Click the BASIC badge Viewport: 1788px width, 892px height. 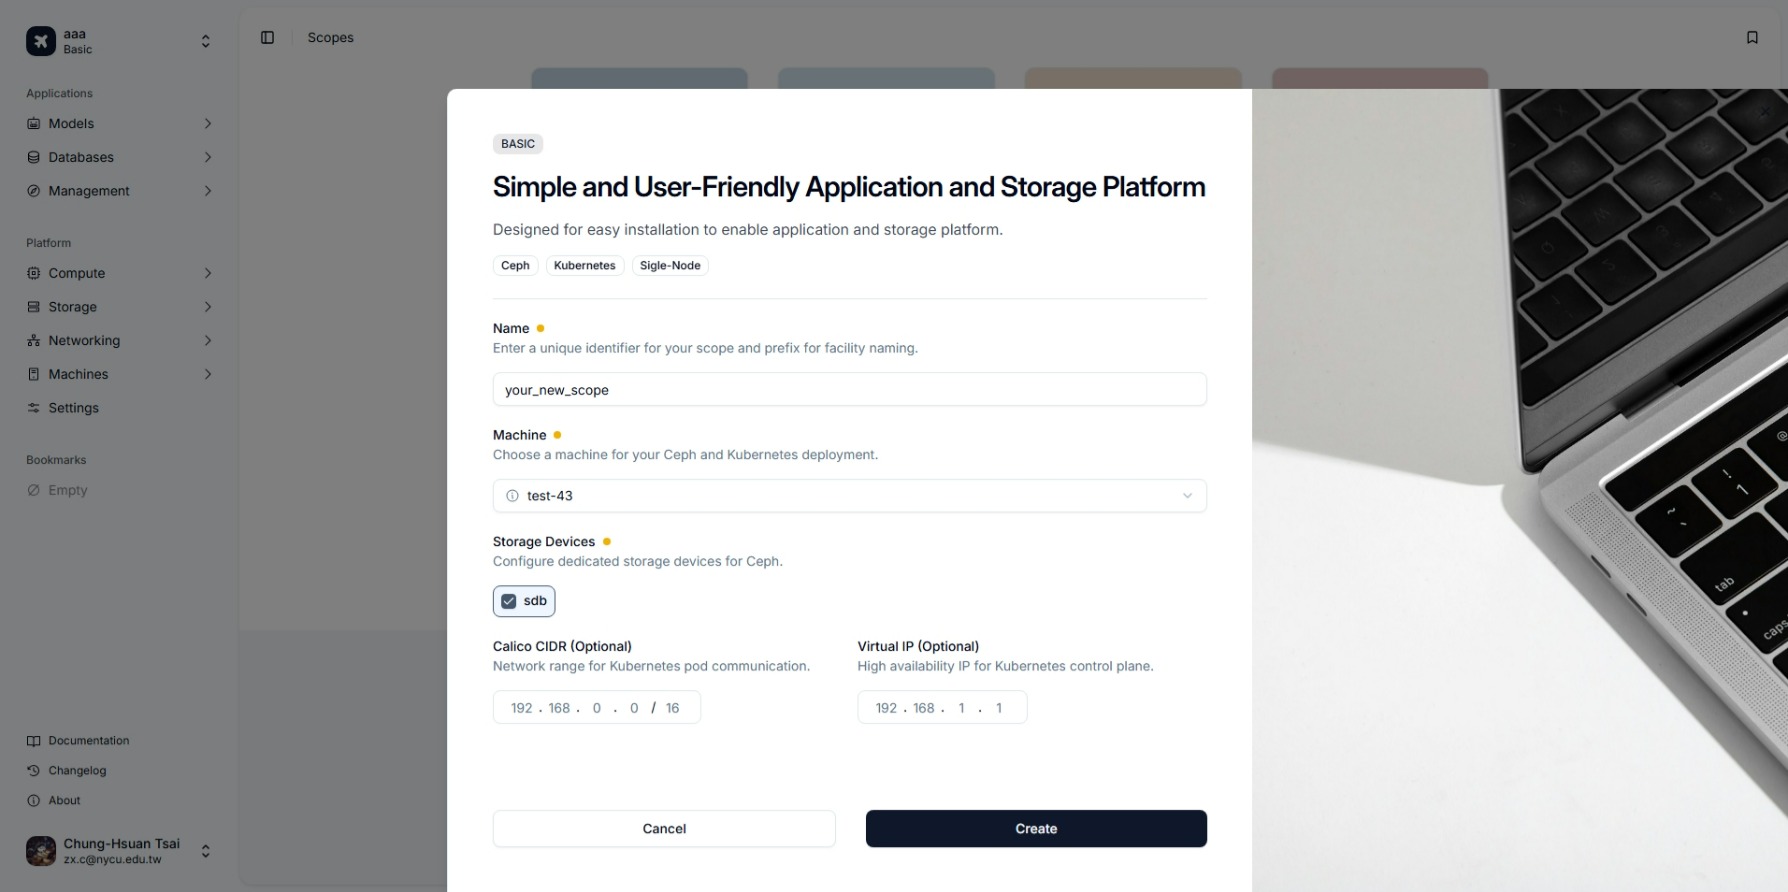coord(518,144)
